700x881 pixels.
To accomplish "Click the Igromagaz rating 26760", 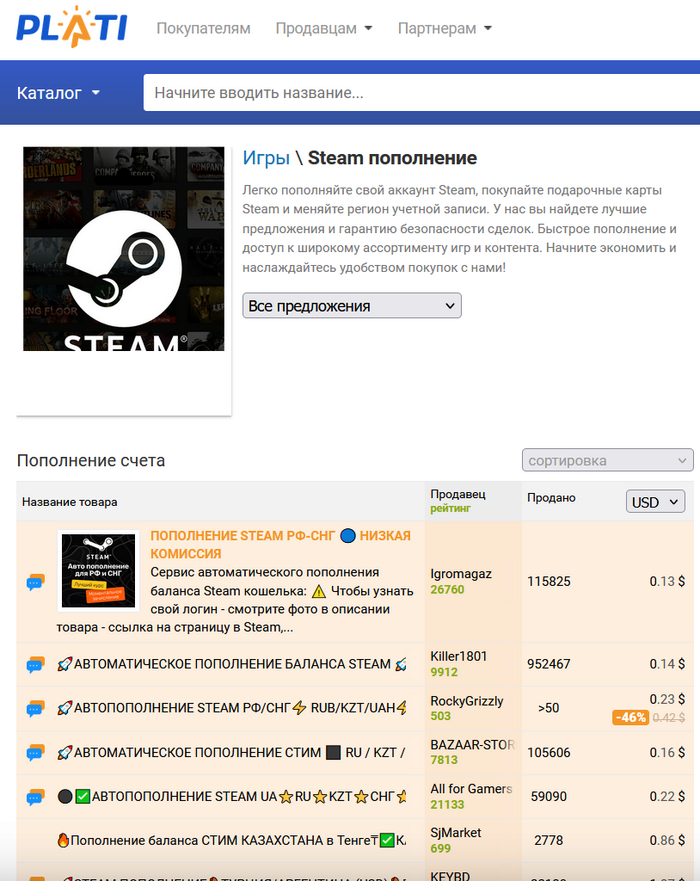I will [447, 589].
